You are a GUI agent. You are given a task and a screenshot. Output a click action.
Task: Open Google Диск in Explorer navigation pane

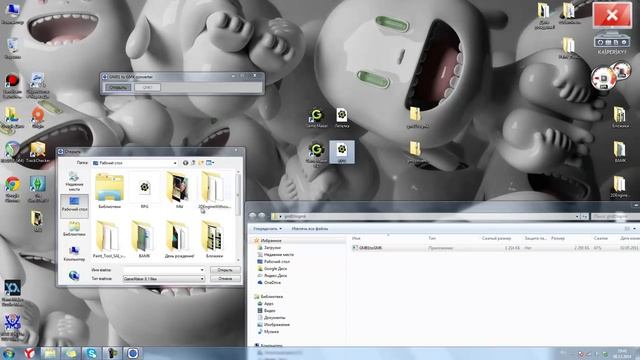coord(275,269)
